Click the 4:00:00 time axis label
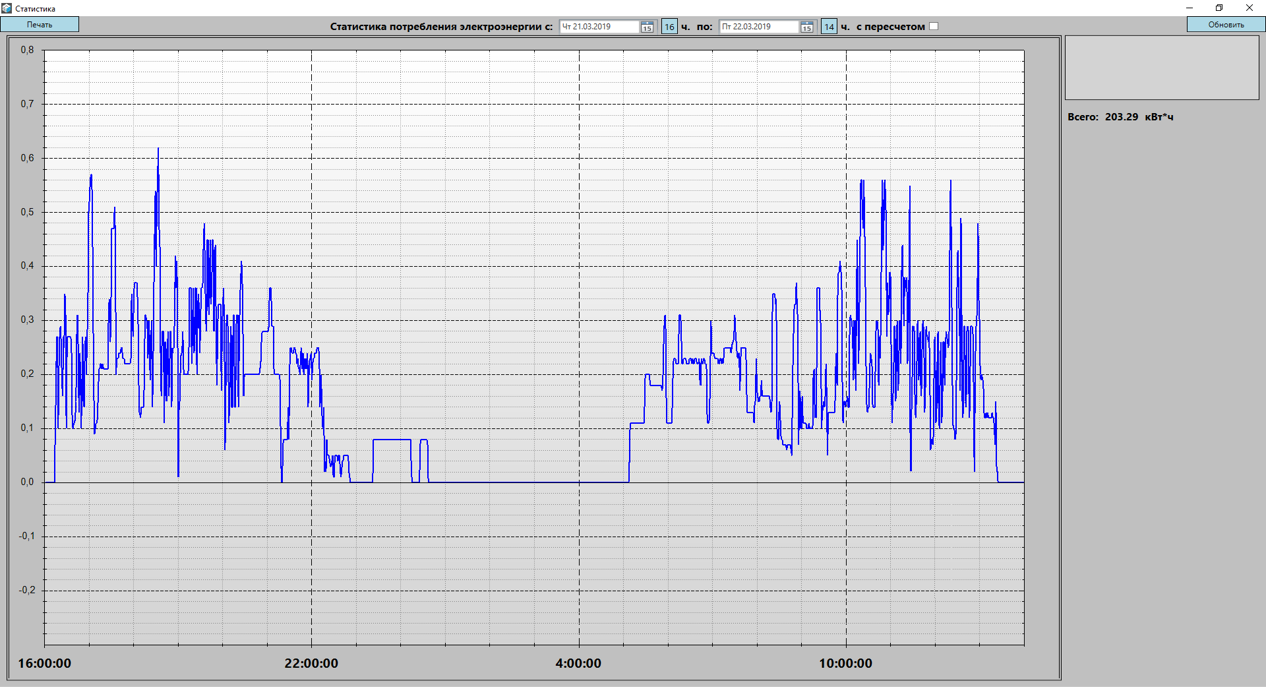Screen dimensions: 1266x687 tap(578, 664)
